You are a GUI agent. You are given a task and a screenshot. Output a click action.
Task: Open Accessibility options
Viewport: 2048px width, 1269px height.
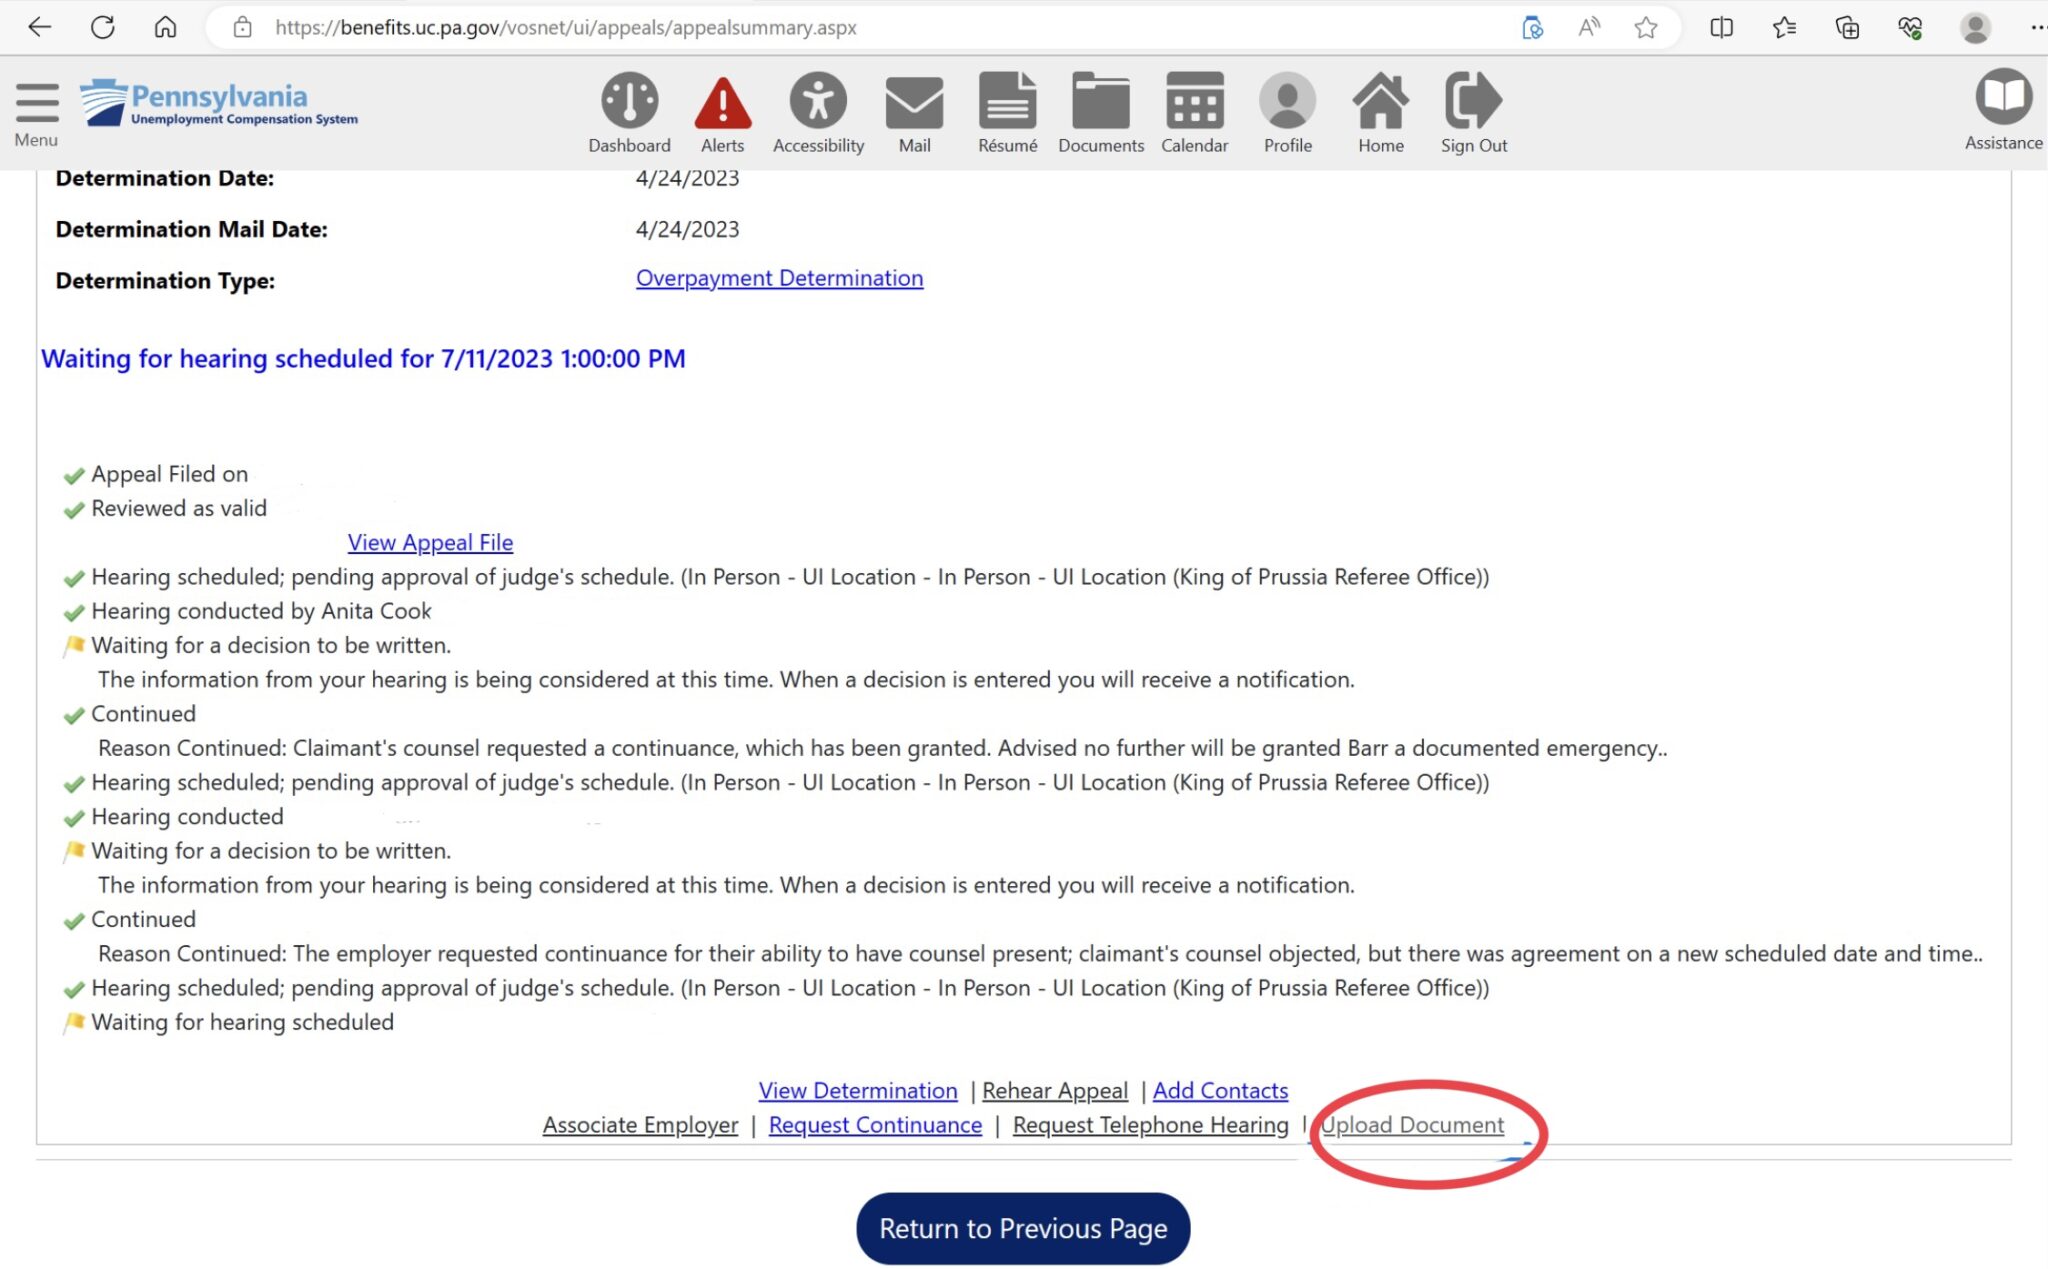coord(817,110)
